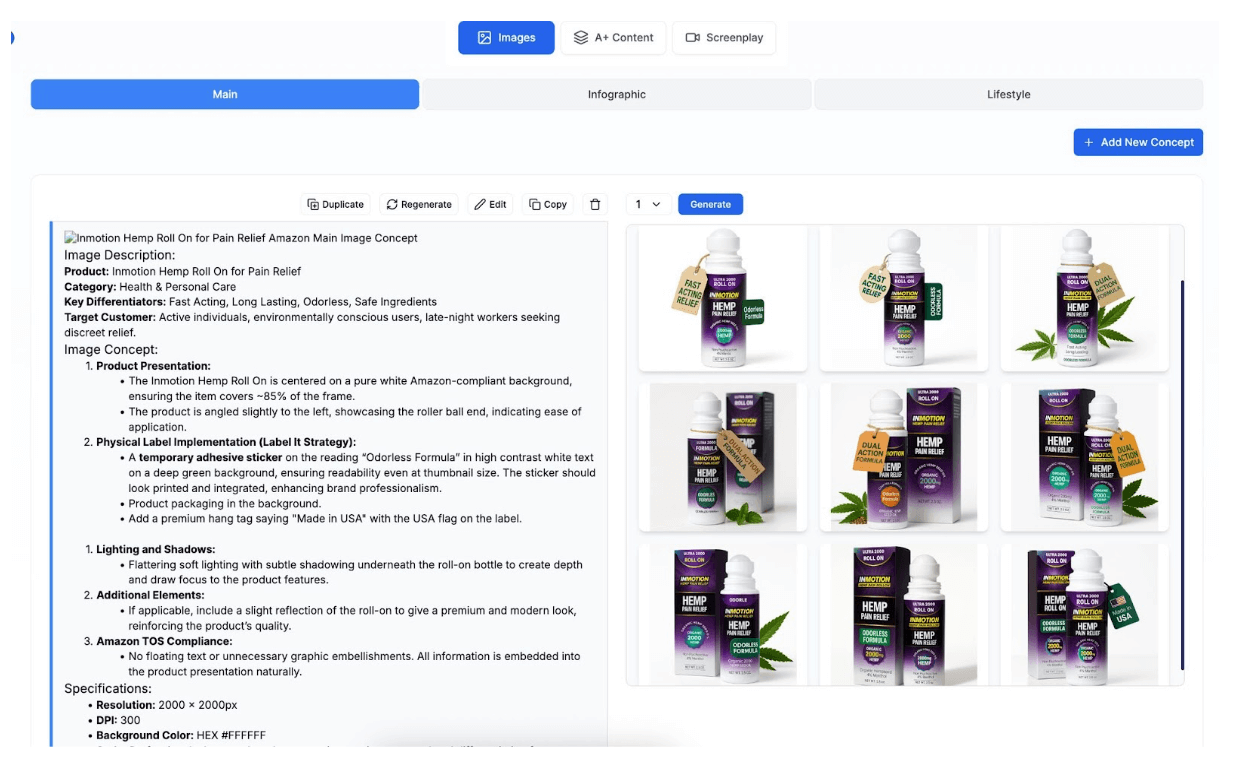Select the Main image category tab

[225, 94]
